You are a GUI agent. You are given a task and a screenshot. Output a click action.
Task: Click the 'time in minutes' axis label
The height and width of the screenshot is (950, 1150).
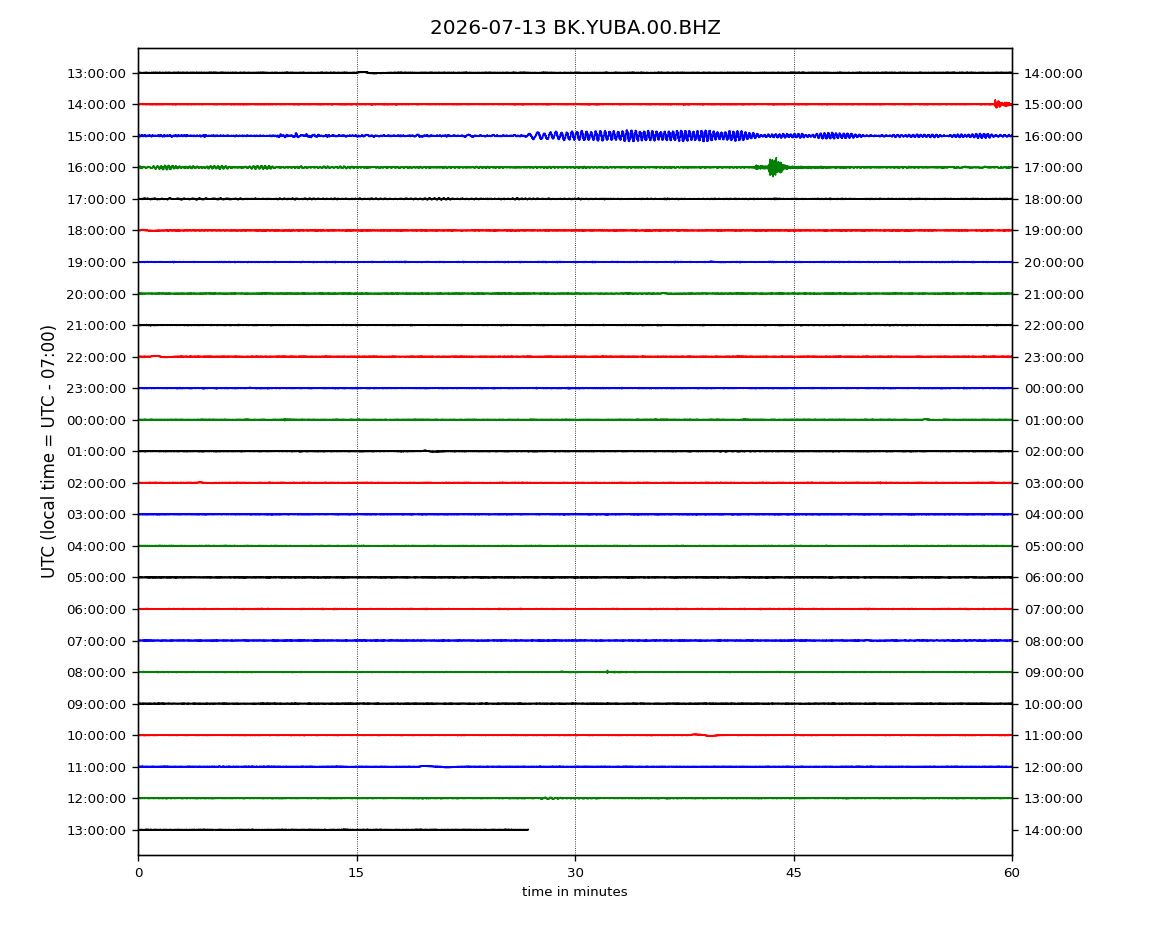574,892
